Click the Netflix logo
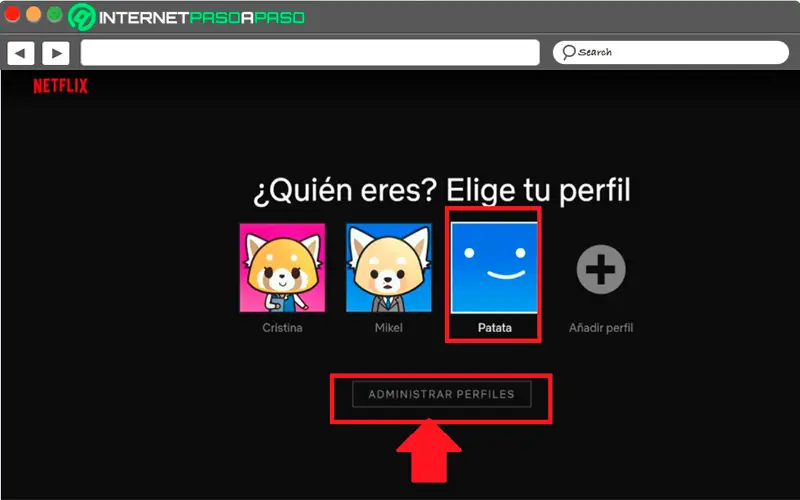 coord(60,86)
